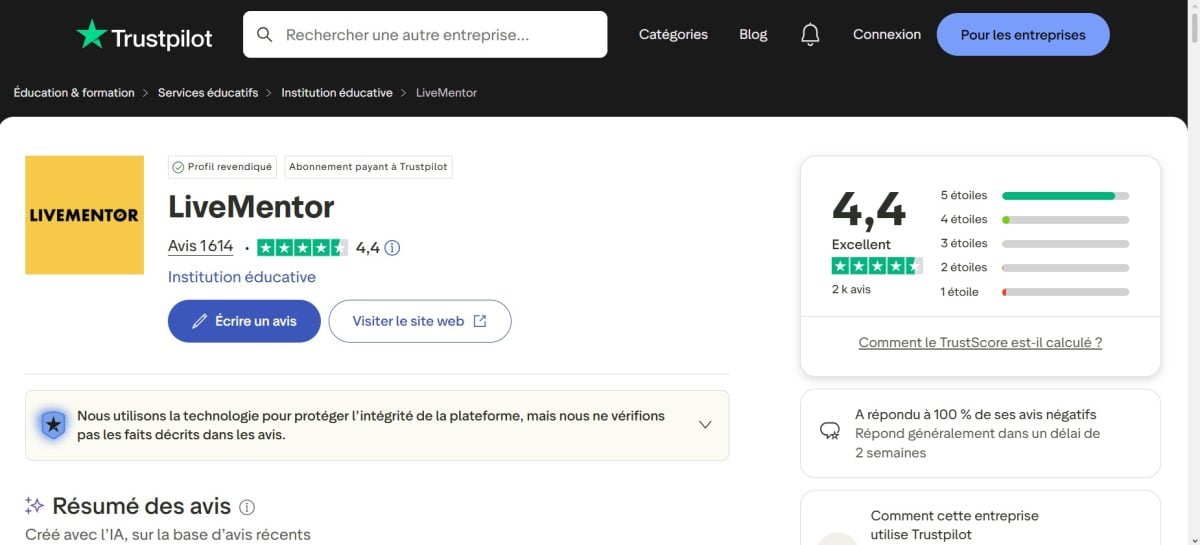Open the Catégories menu
The image size is (1200, 545).
tap(673, 35)
